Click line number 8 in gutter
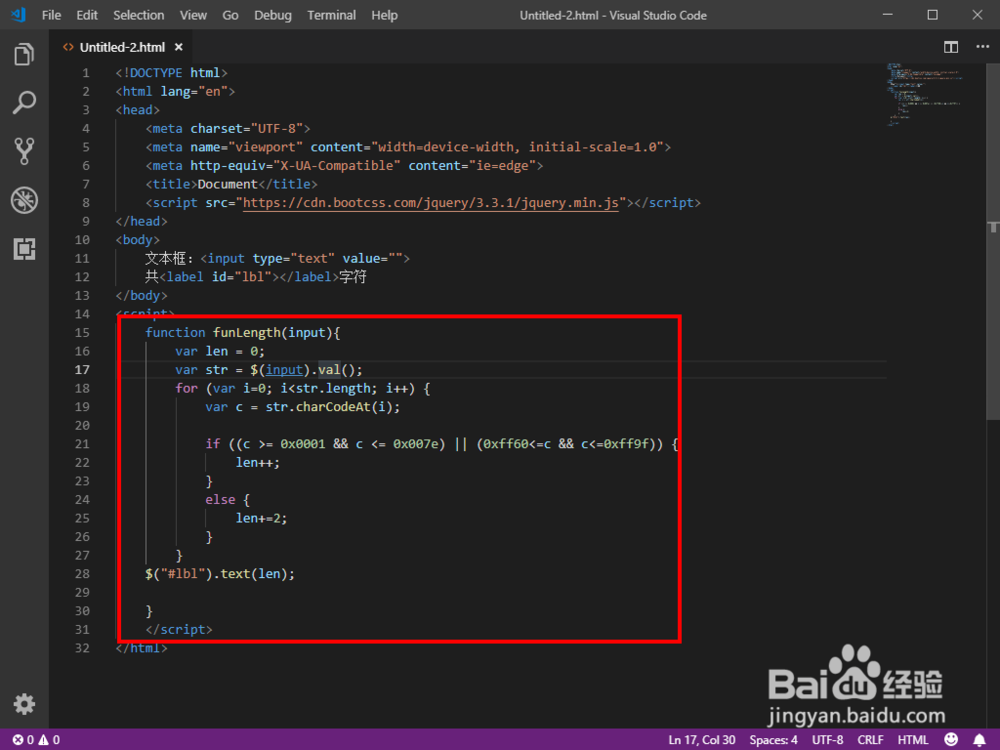This screenshot has width=1000, height=750. [x=85, y=203]
